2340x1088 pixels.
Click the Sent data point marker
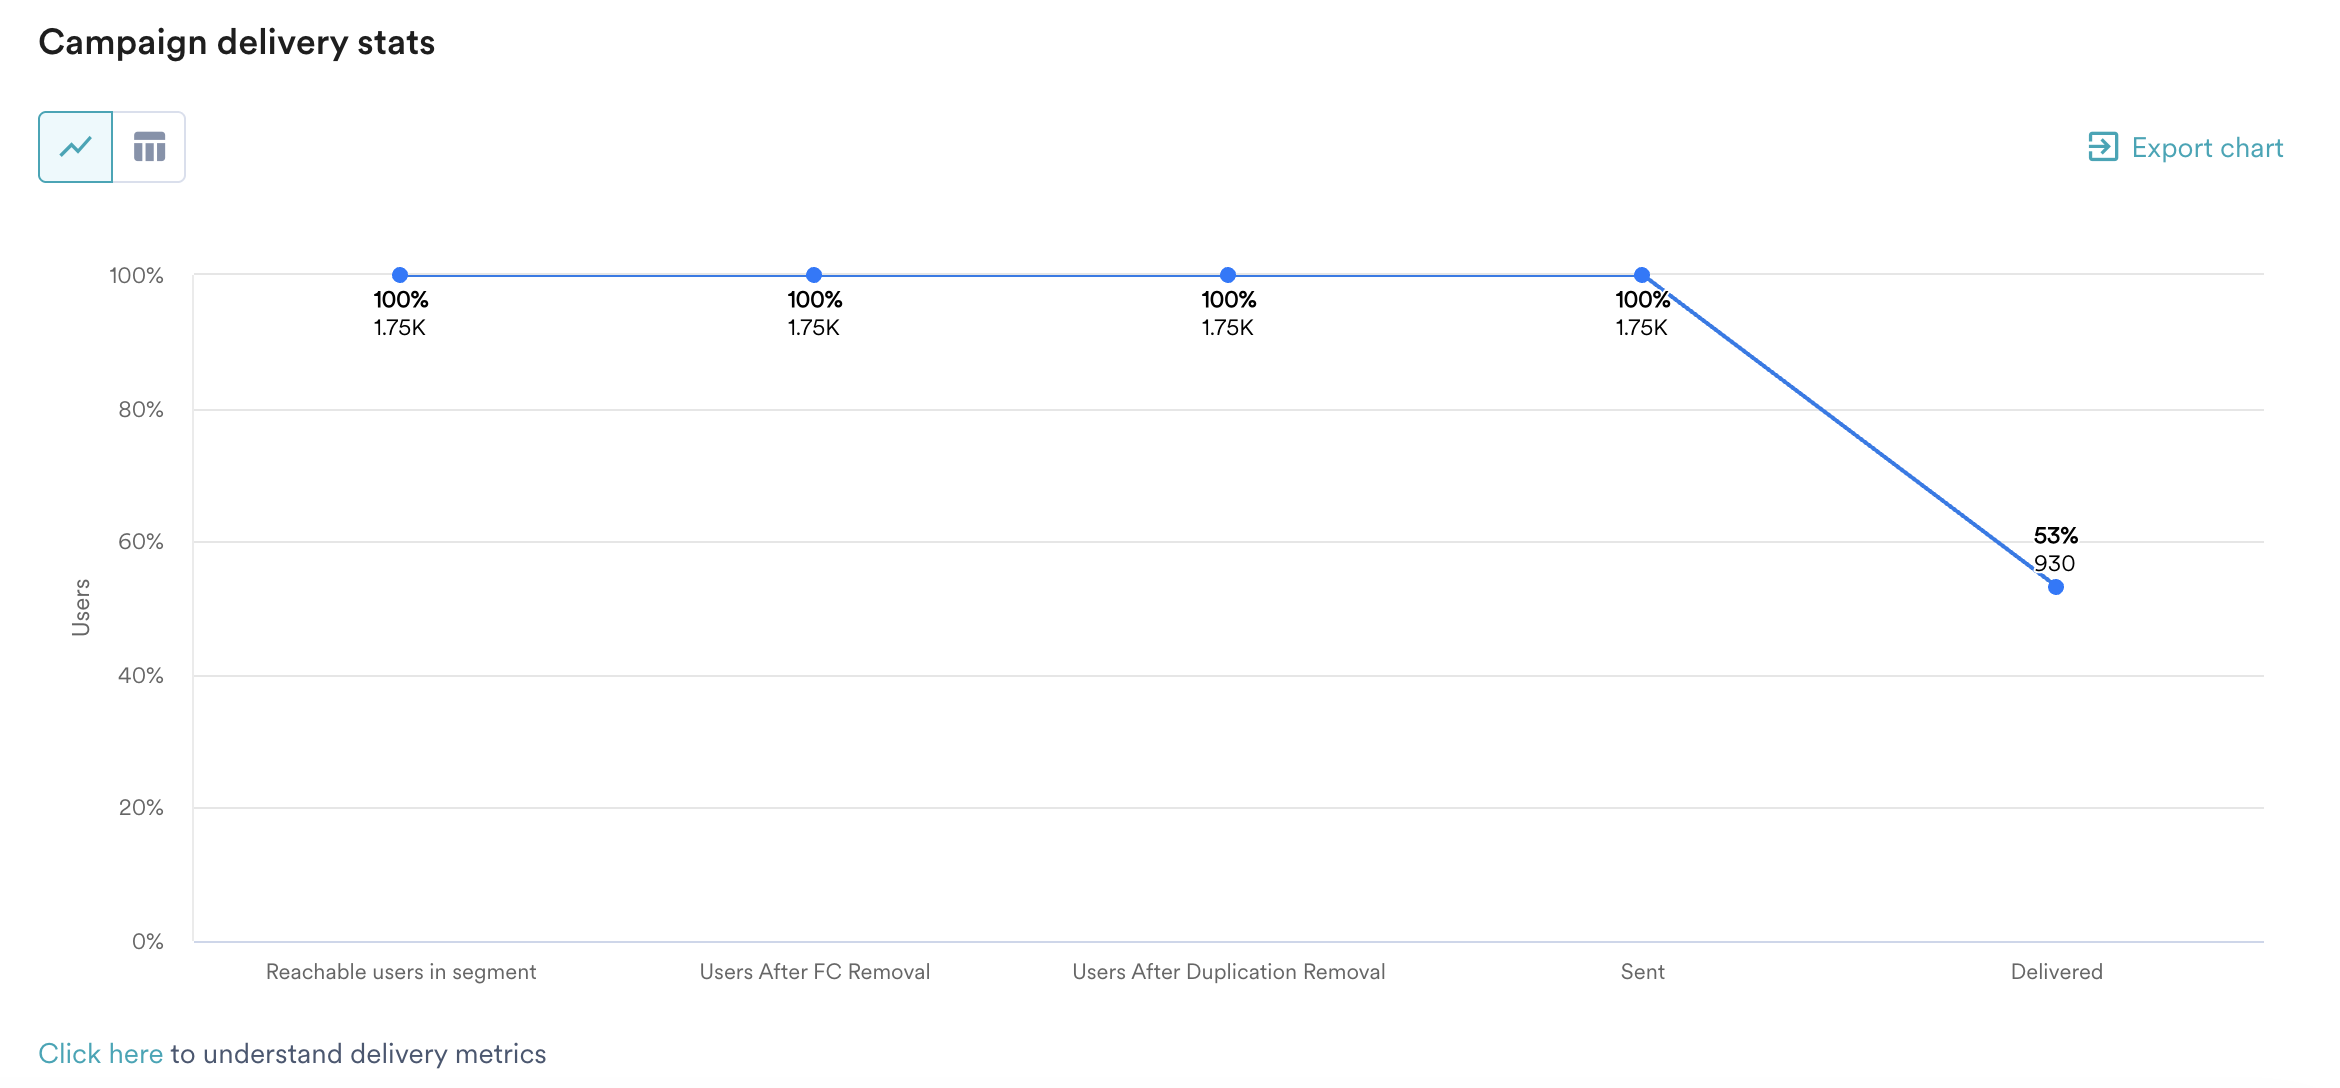[x=1641, y=273]
